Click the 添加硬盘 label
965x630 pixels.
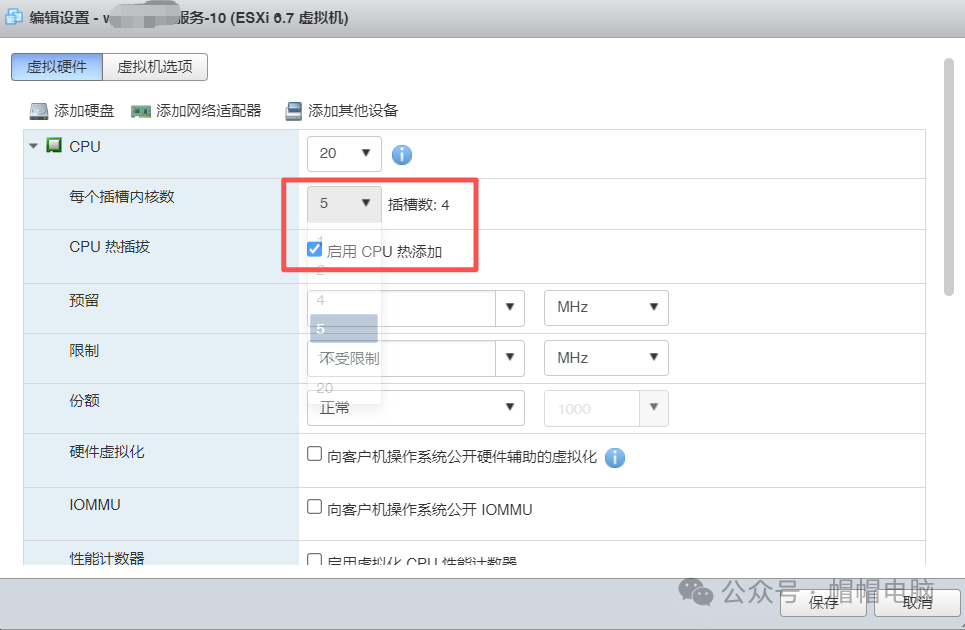(x=84, y=111)
